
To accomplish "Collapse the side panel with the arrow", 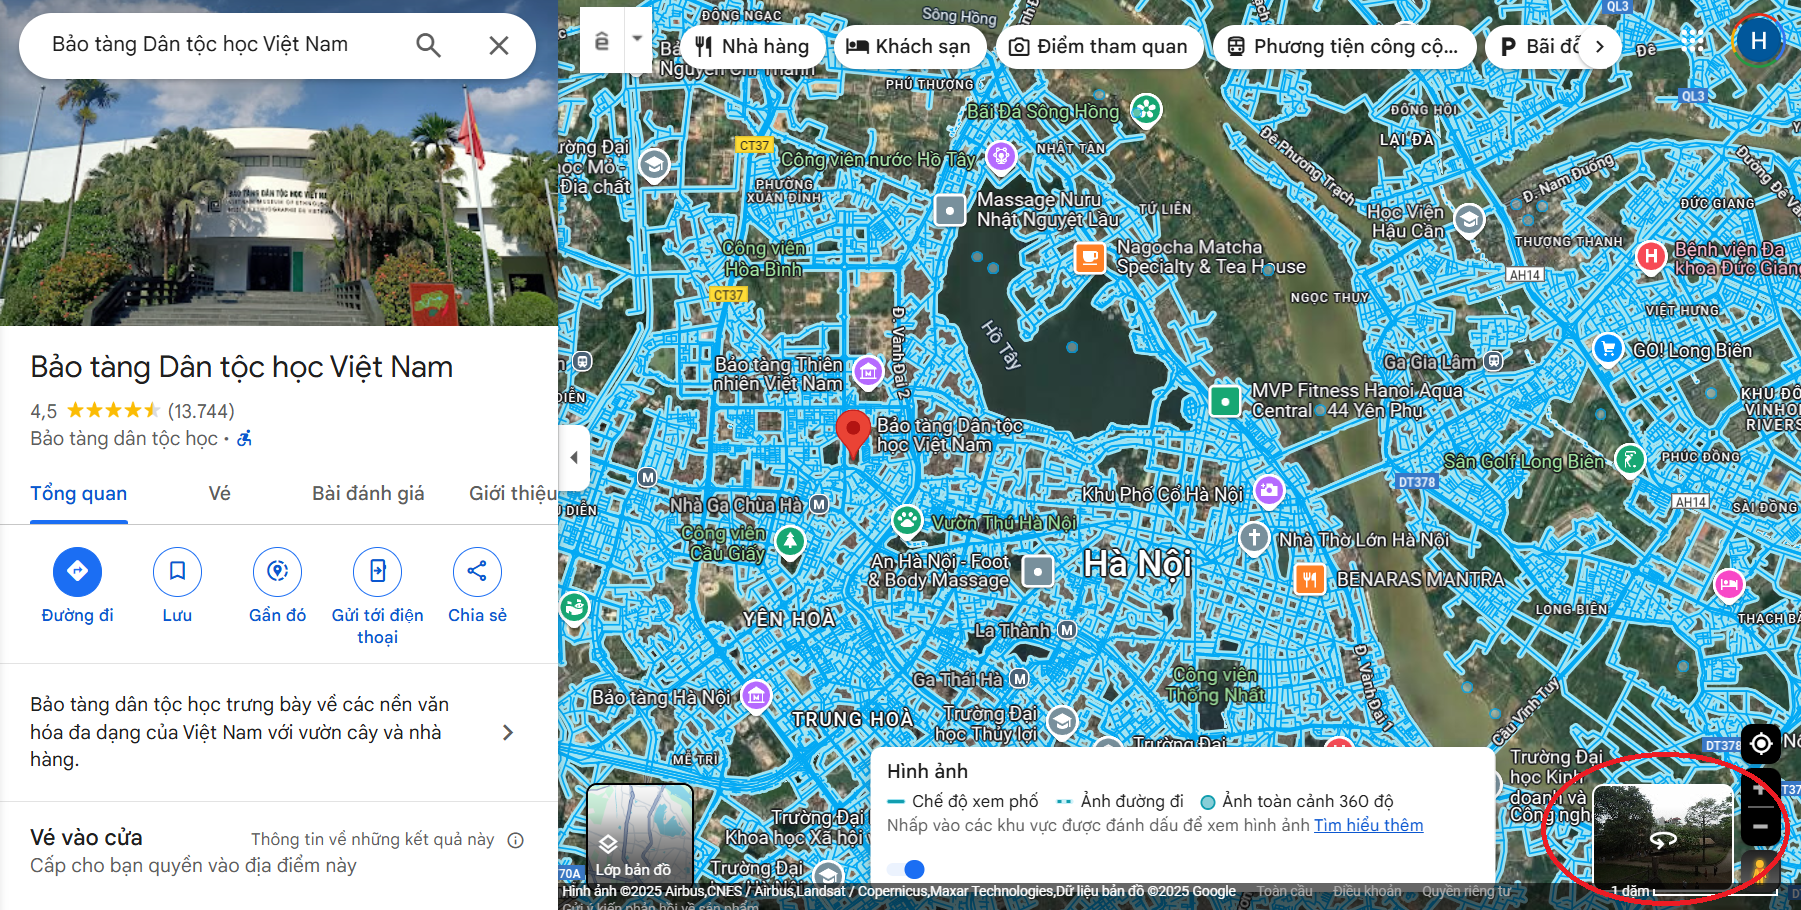I will click(573, 457).
